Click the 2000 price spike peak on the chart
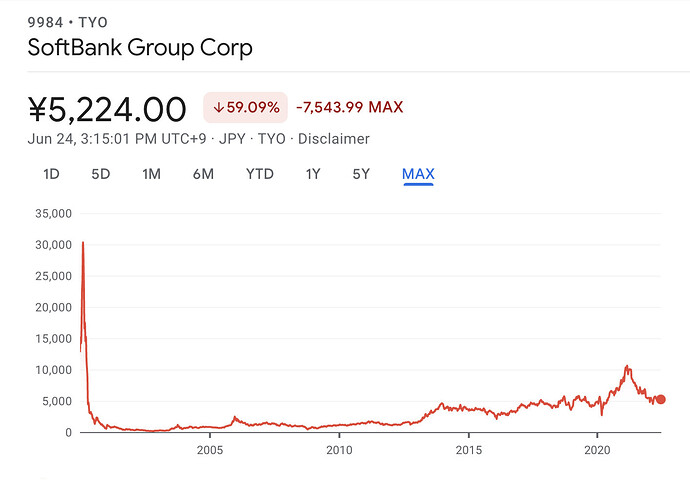 click(83, 243)
